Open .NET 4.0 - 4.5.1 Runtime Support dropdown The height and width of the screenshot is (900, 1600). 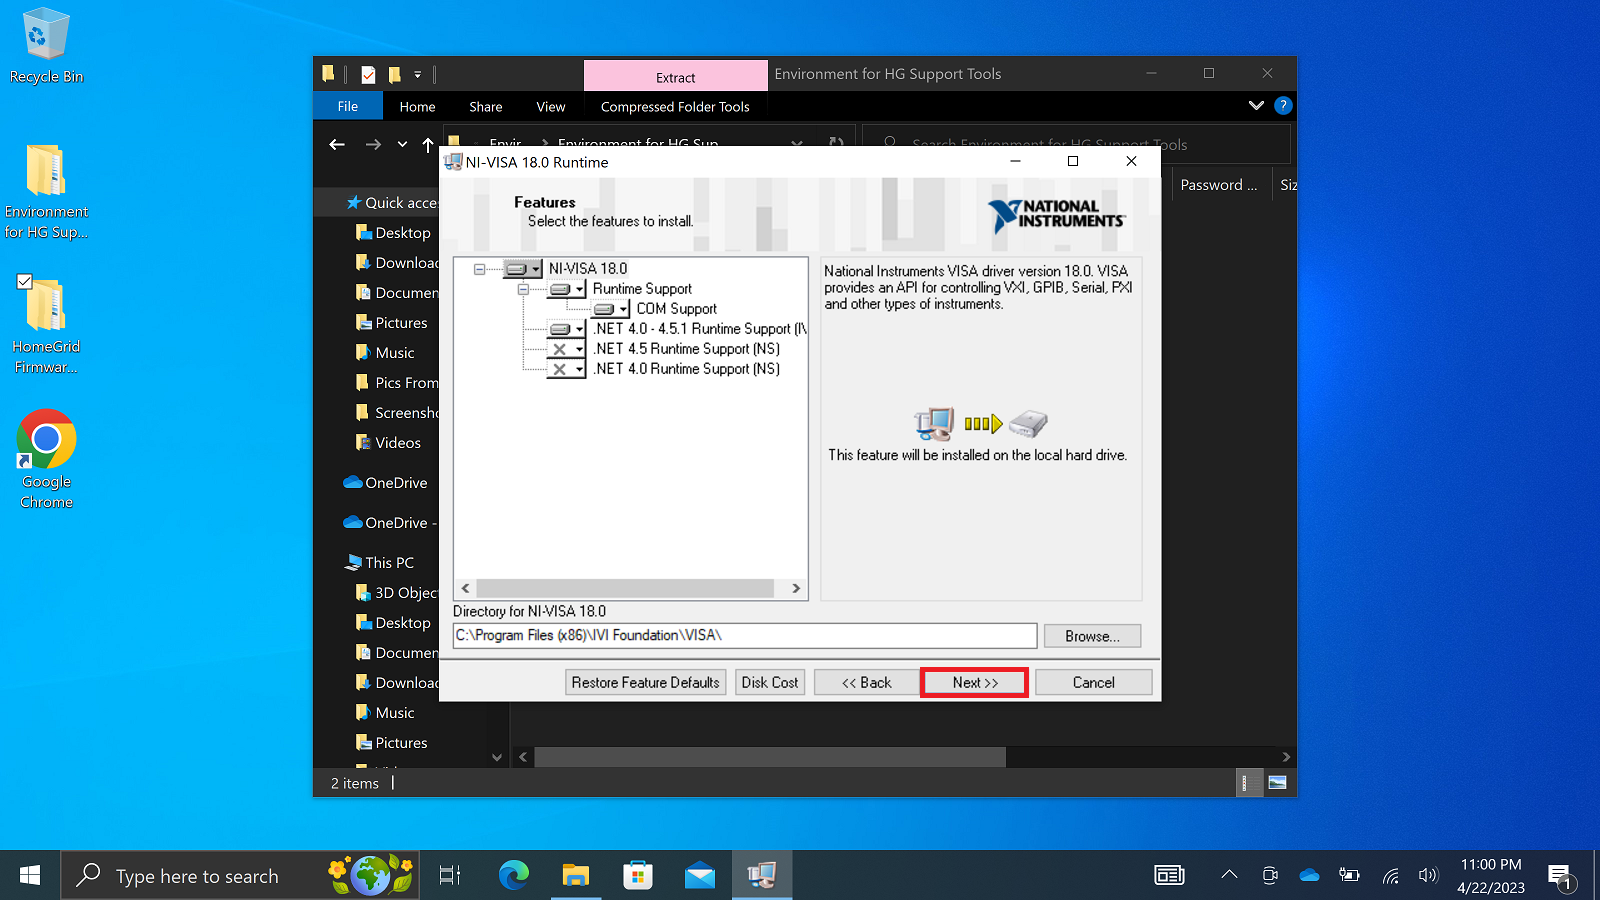(566, 329)
